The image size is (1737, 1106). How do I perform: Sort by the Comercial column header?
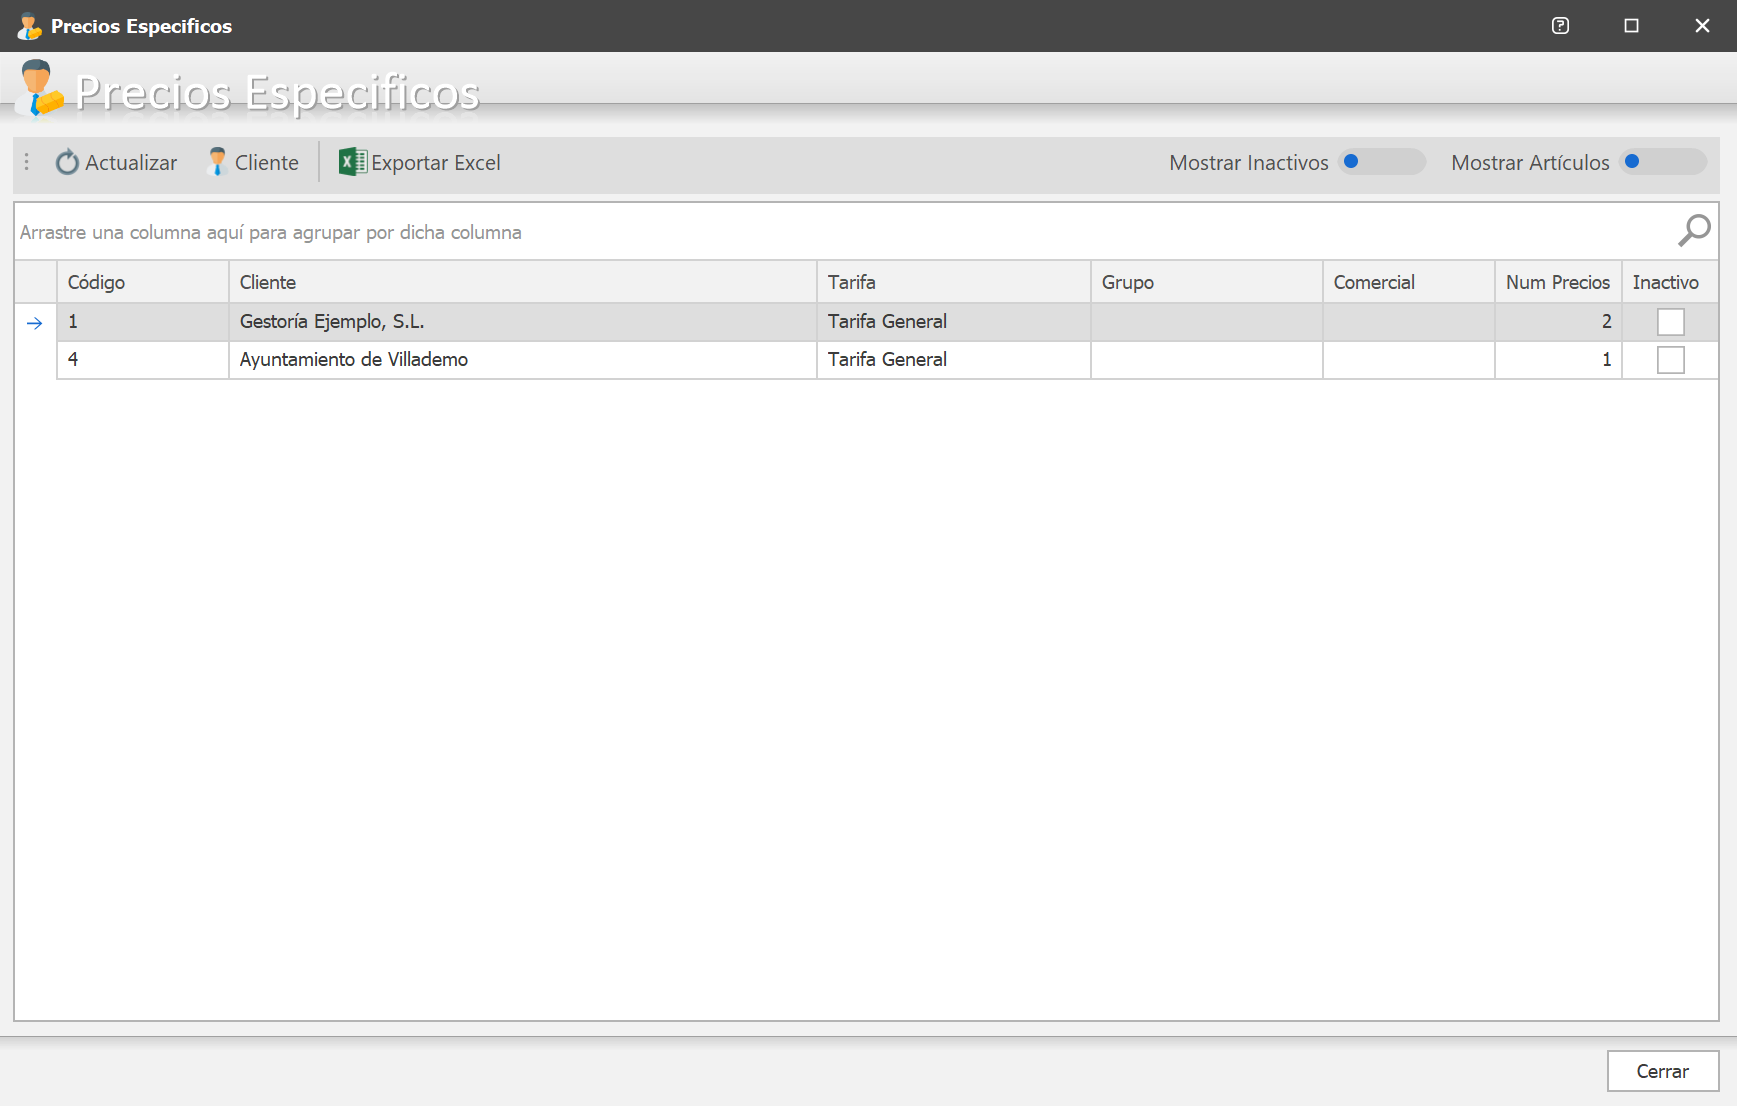click(1409, 282)
